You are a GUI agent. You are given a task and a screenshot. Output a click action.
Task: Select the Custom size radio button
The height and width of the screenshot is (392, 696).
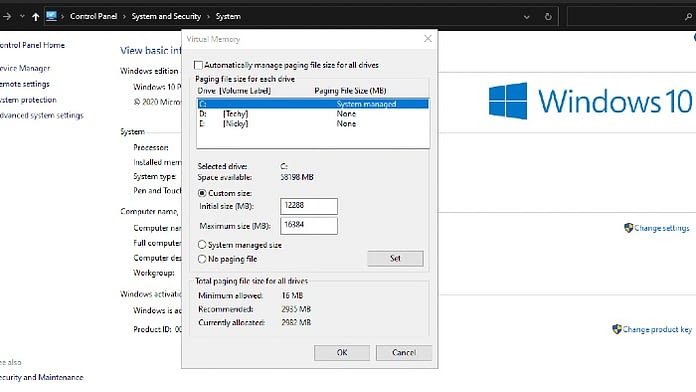coord(202,193)
